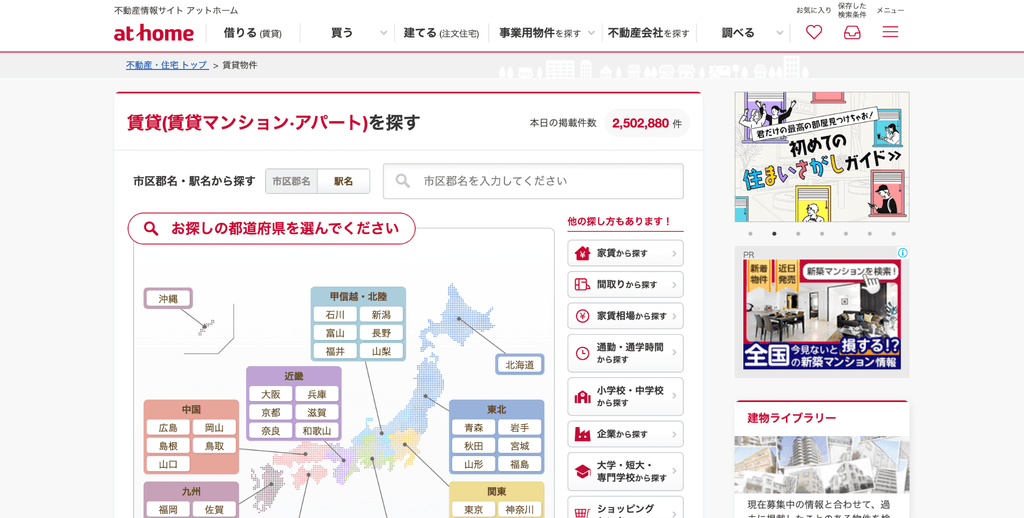Open favorites heart icon
This screenshot has width=1024, height=518.
(814, 32)
